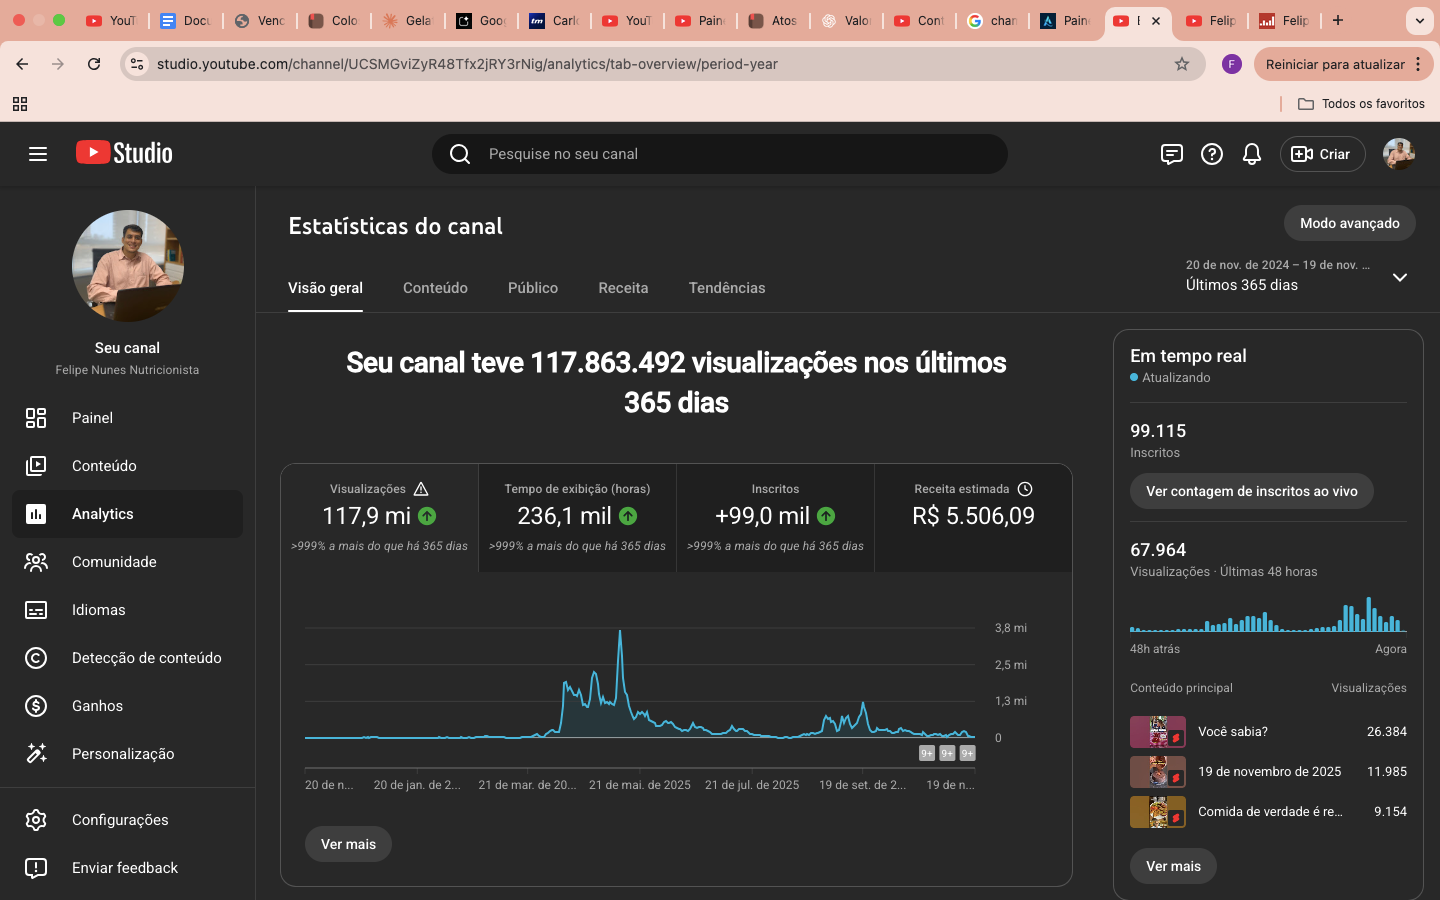This screenshot has width=1440, height=900.
Task: Open the account avatar menu
Action: click(1398, 154)
